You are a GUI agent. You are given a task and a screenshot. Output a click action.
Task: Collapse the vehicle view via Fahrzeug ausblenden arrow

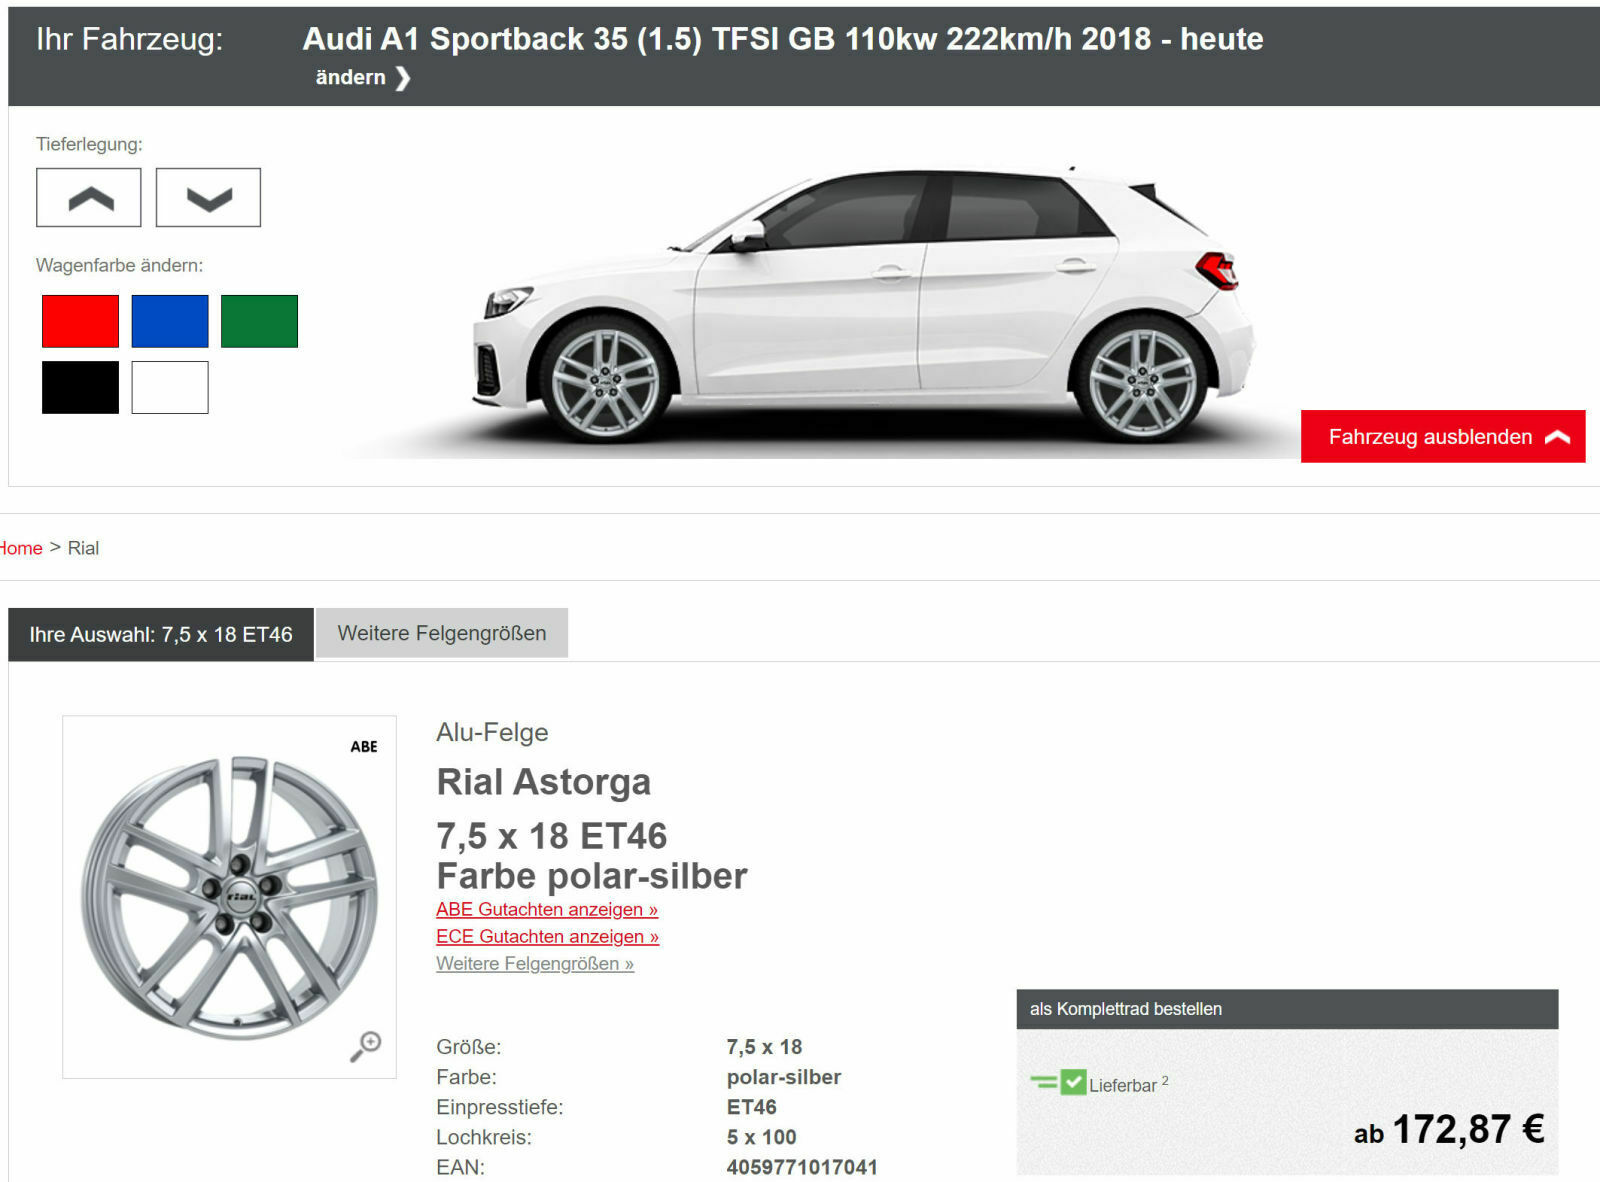click(x=1557, y=436)
